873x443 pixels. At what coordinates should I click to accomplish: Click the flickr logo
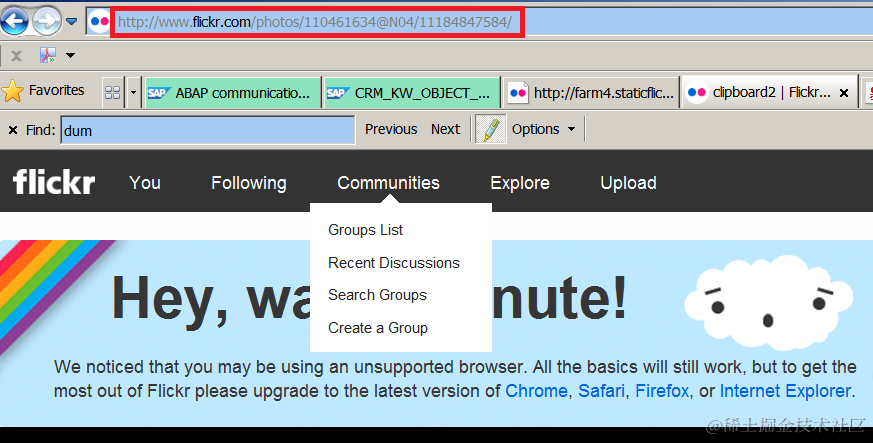point(54,181)
